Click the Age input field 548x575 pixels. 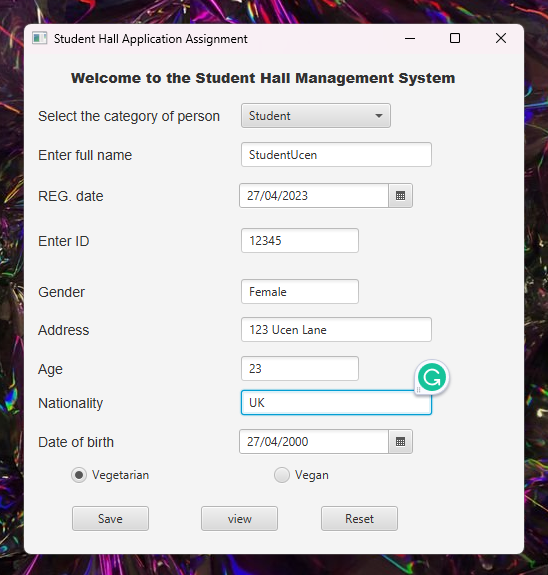[x=300, y=369]
